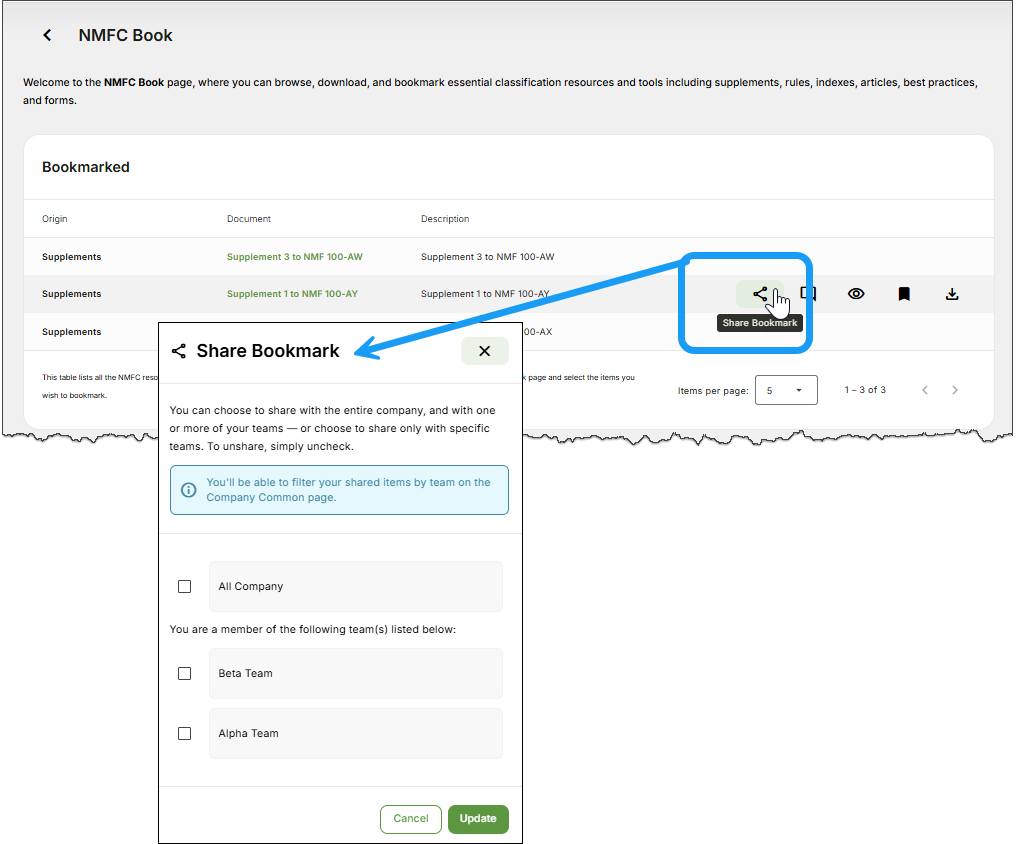Enable the Beta Team checkbox

click(x=184, y=674)
